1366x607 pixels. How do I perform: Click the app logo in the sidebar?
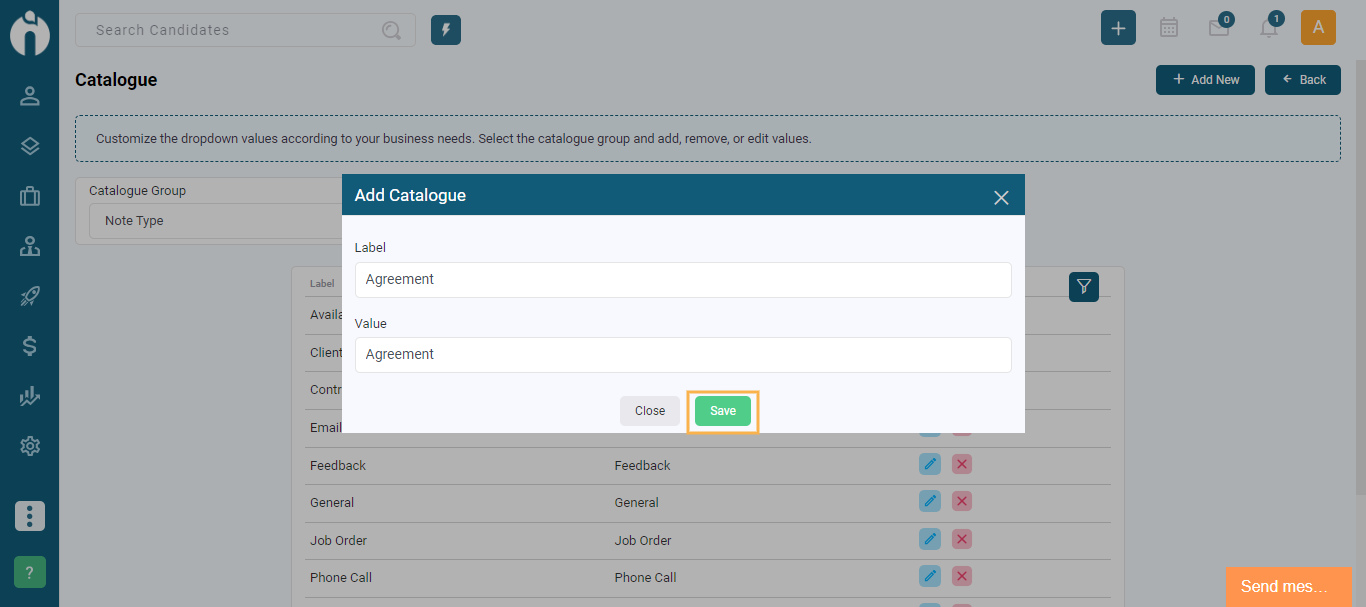tap(30, 32)
